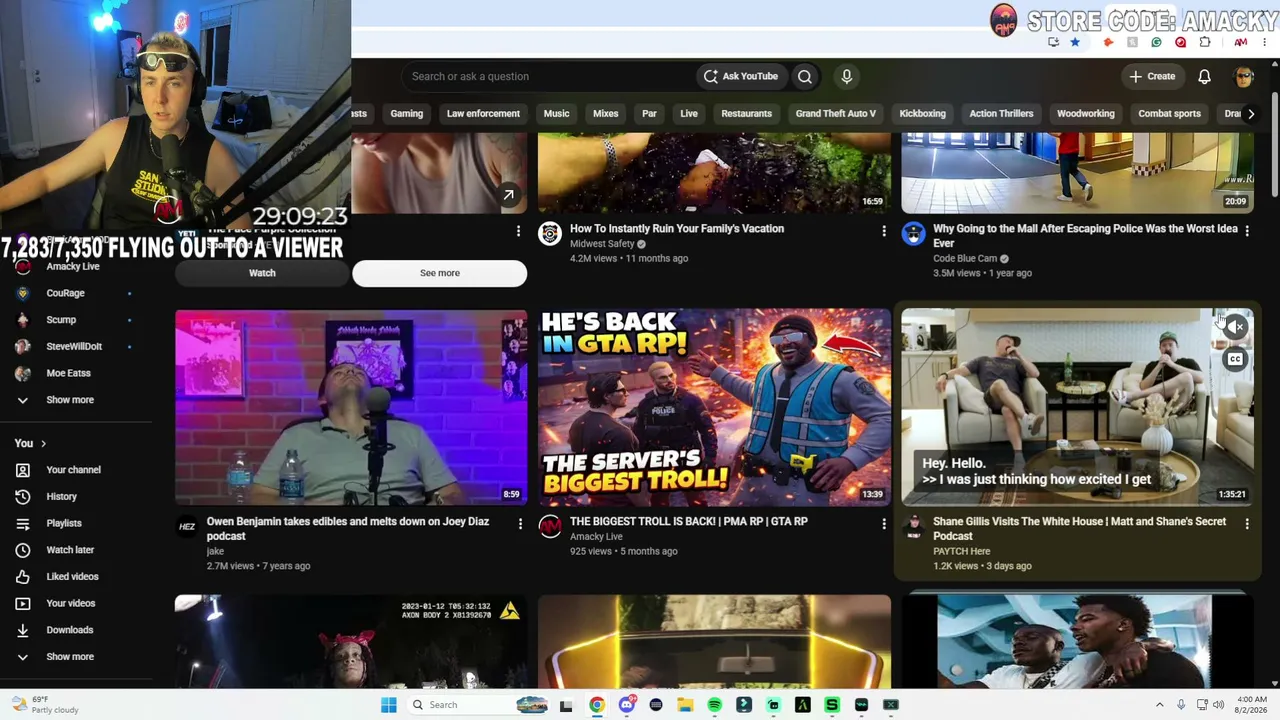
Task: Open SteveWillDoIt subscription link
Action: tap(74, 346)
